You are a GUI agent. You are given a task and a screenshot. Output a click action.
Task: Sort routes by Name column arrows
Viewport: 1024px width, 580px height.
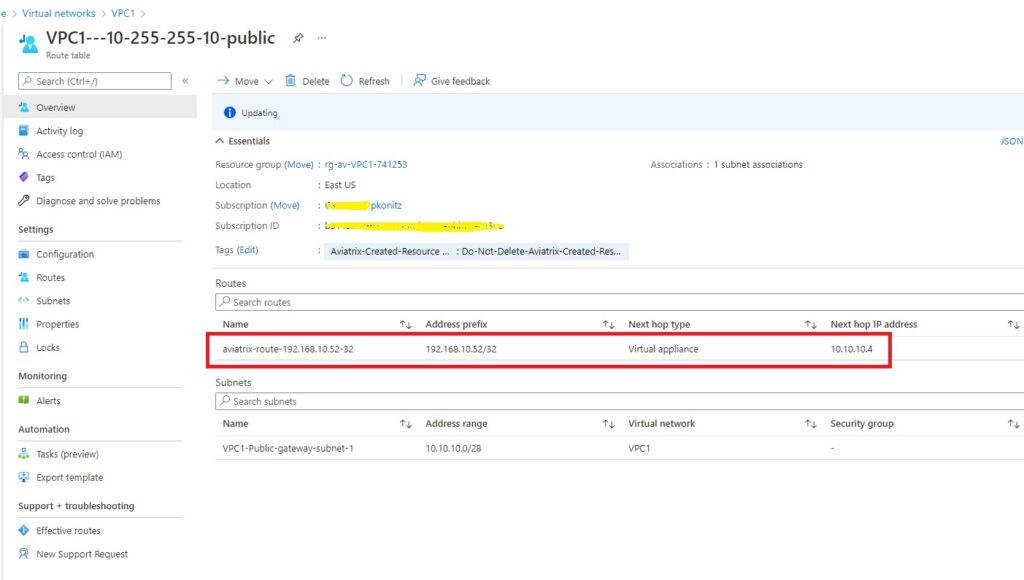click(406, 325)
